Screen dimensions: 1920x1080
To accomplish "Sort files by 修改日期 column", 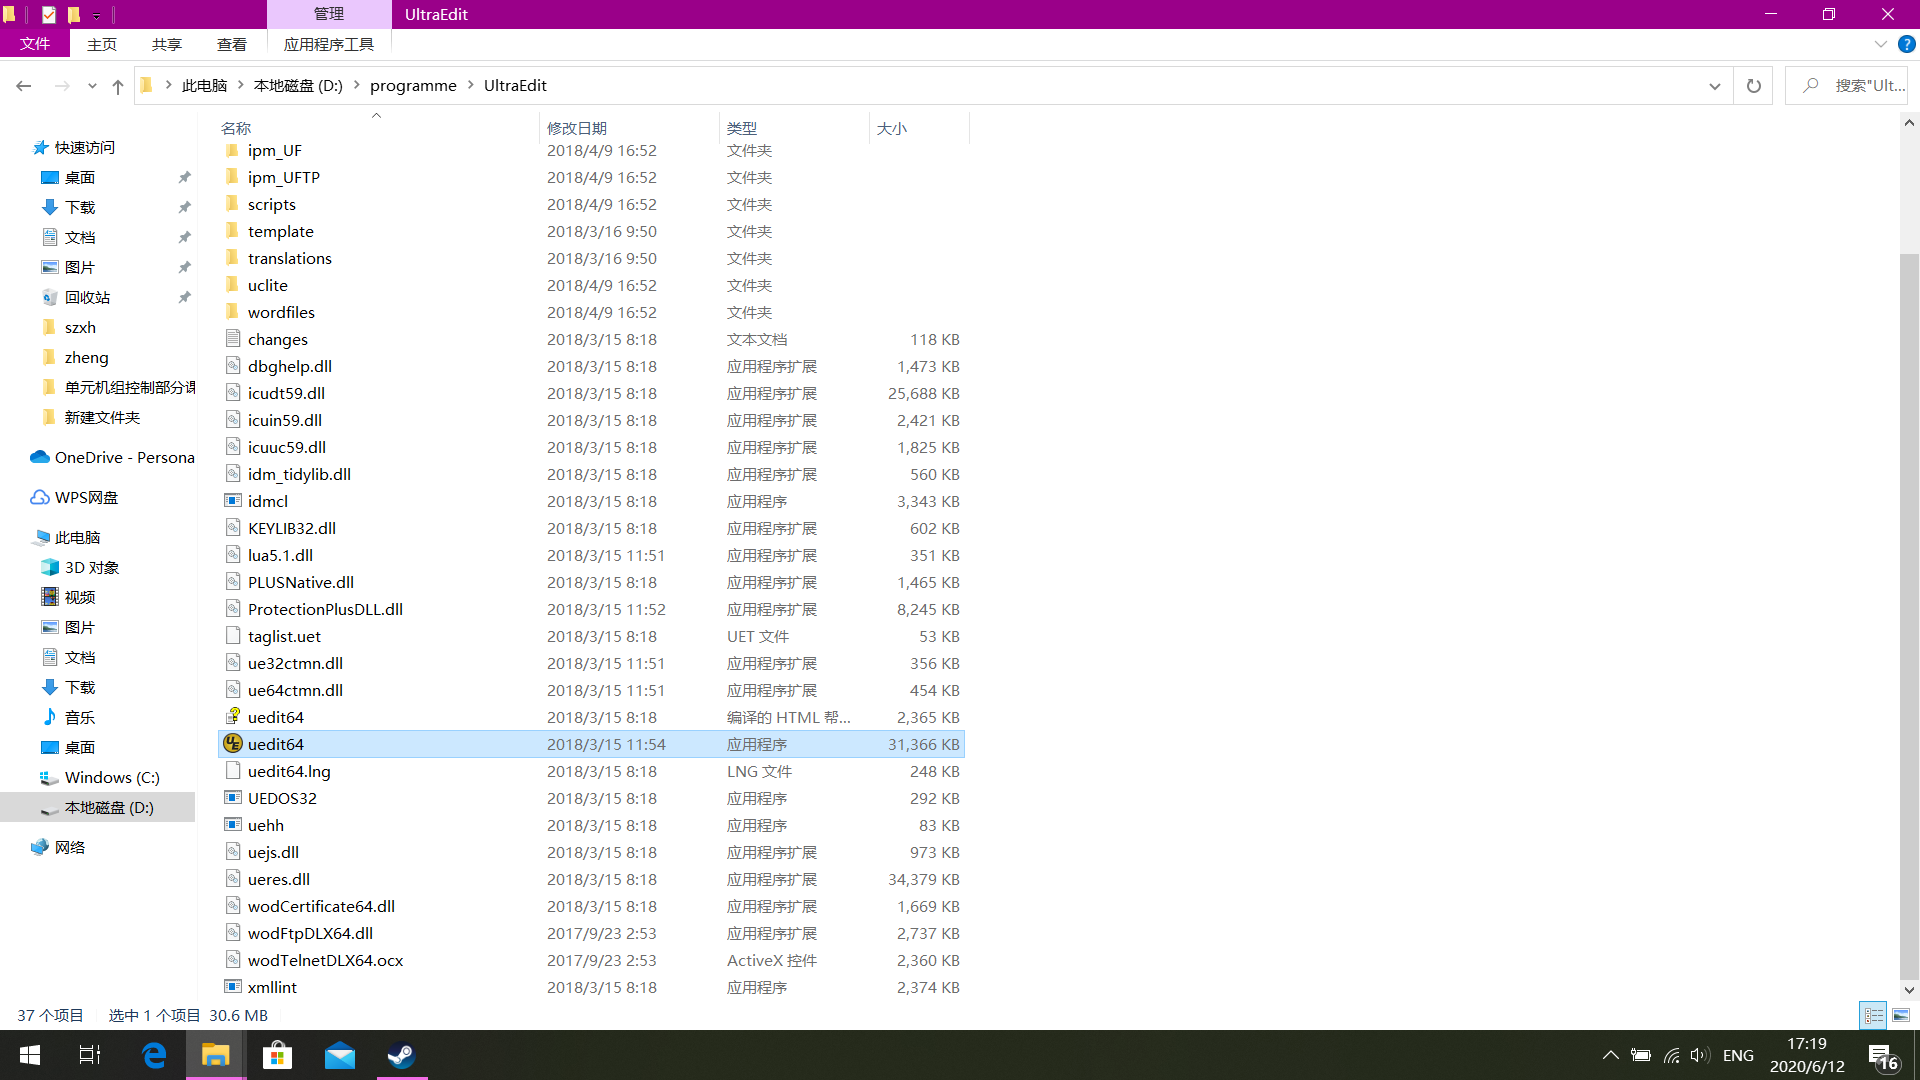I will (628, 128).
